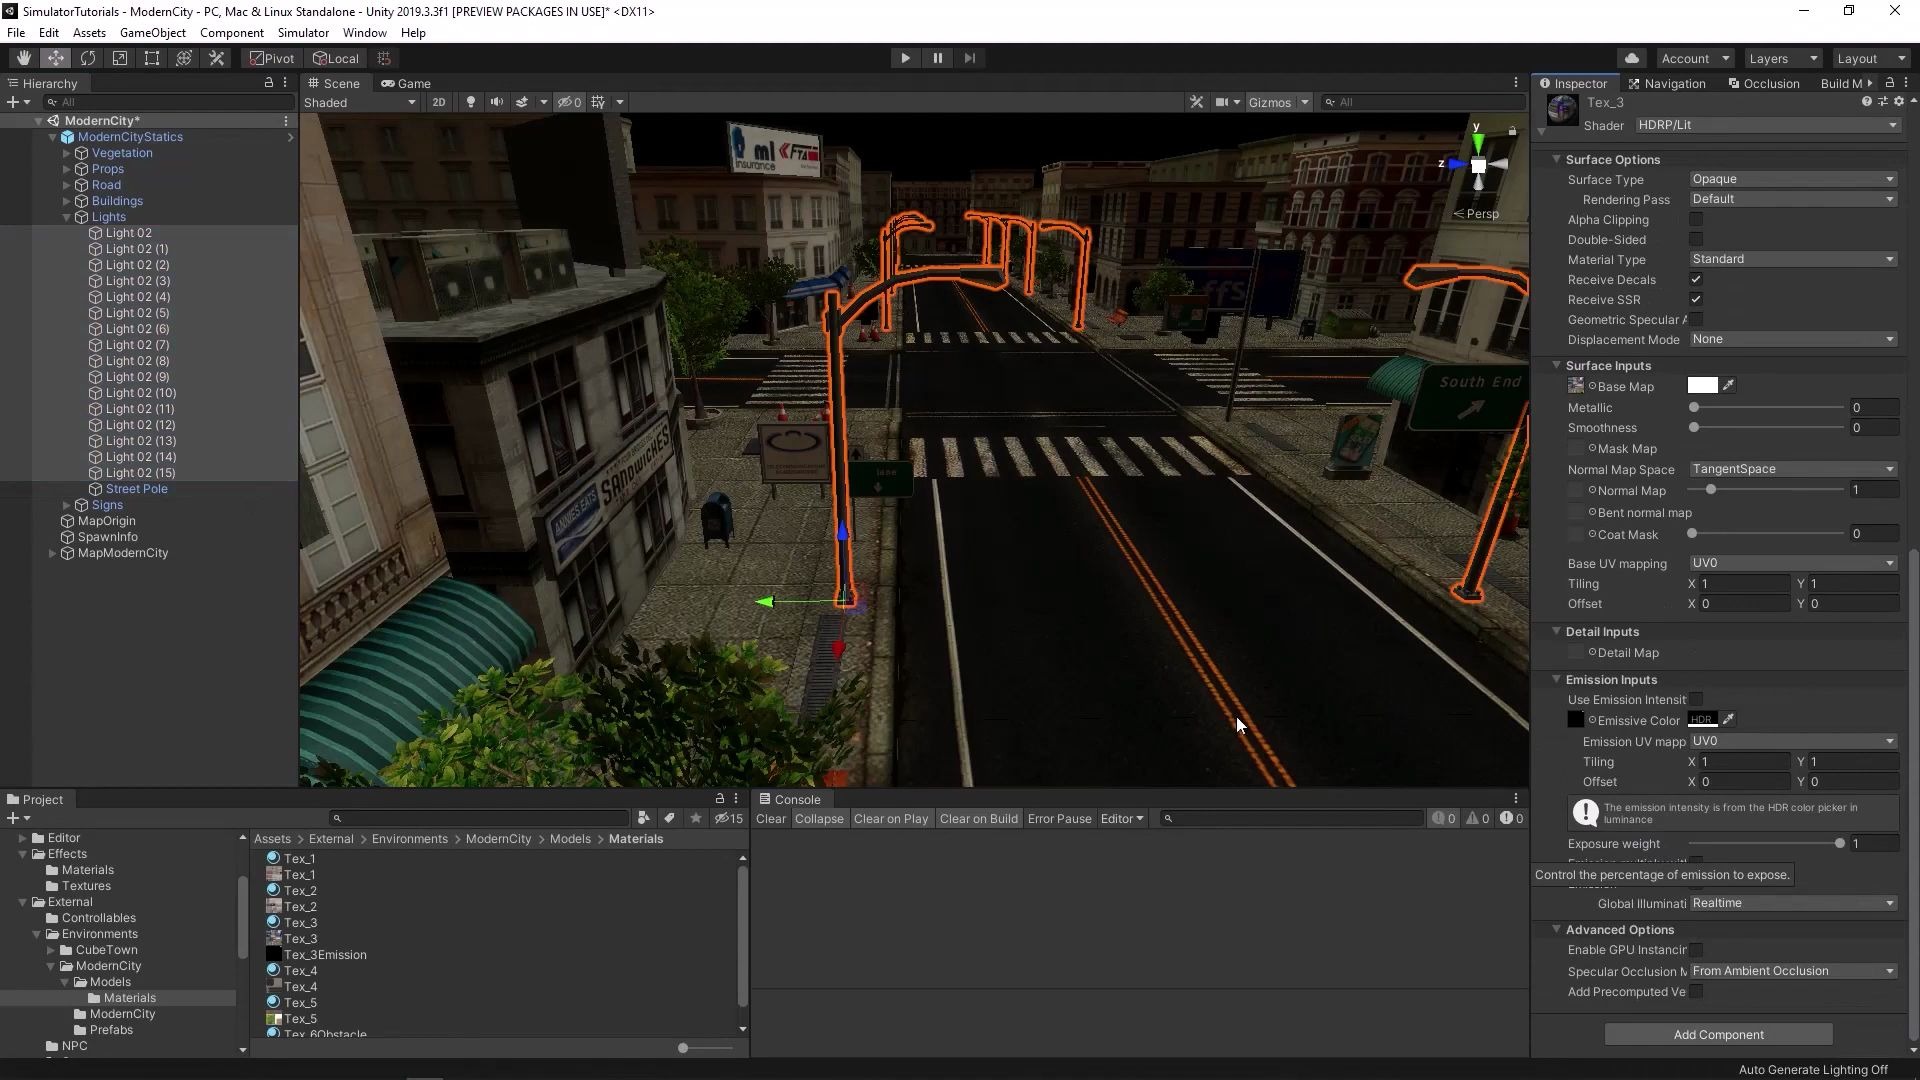Select the Move tool in the toolbar
Image resolution: width=1920 pixels, height=1080 pixels.
(x=56, y=57)
